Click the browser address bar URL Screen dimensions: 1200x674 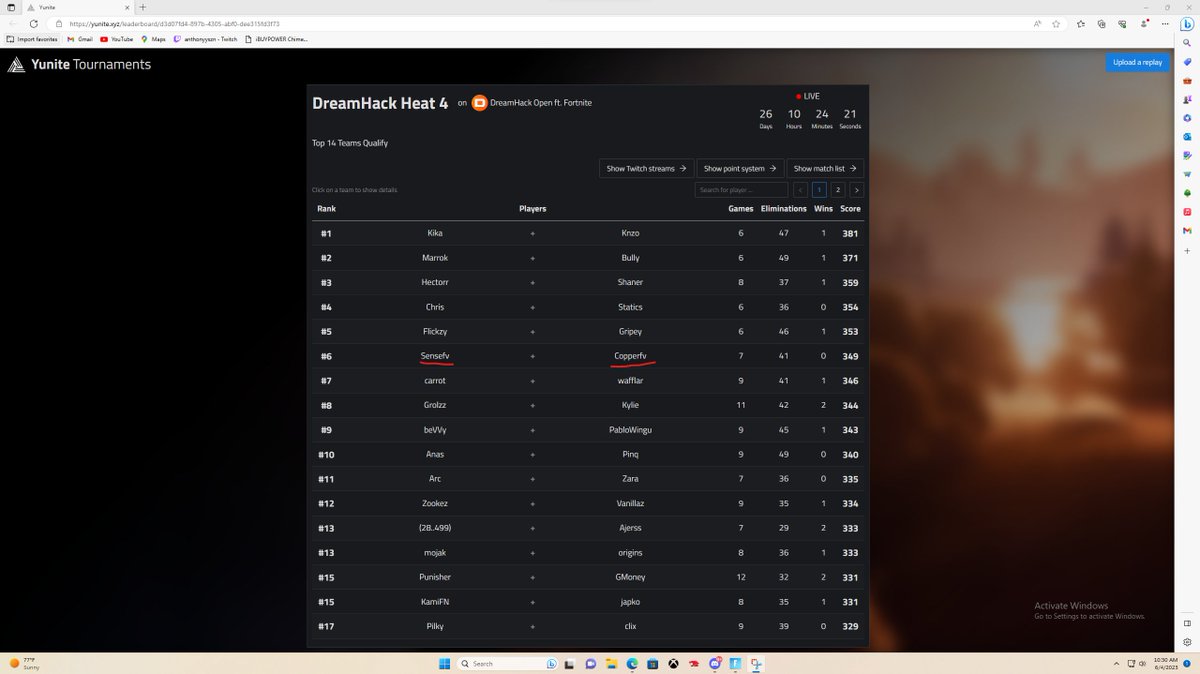[174, 23]
